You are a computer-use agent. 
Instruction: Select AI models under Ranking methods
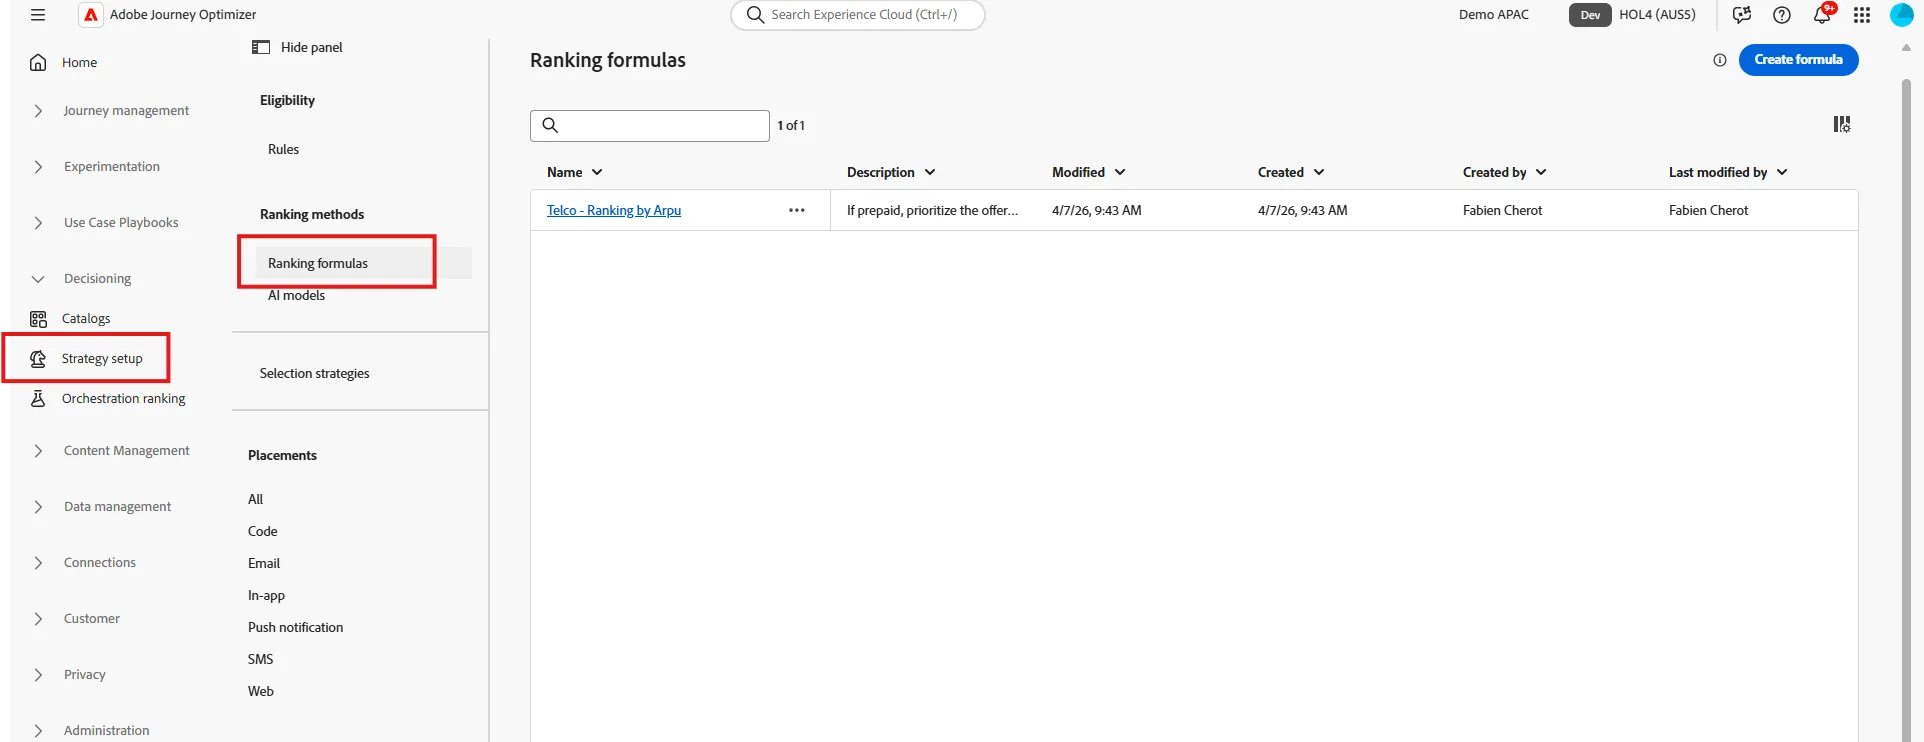tap(296, 295)
